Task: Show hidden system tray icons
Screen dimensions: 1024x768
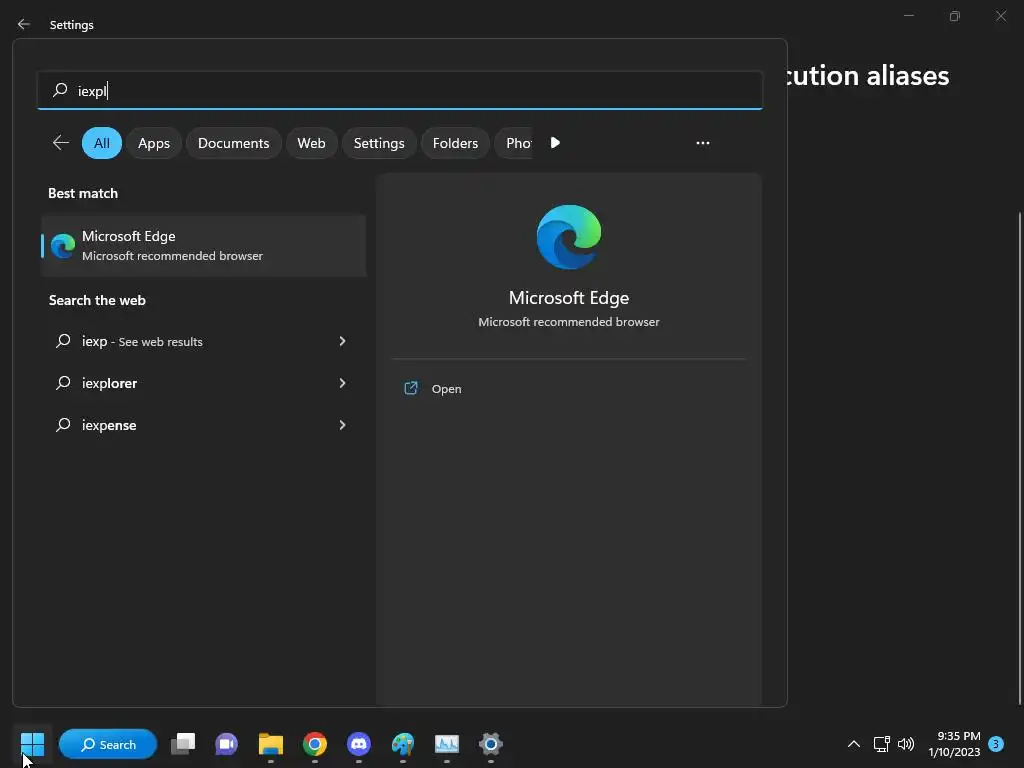Action: (854, 744)
